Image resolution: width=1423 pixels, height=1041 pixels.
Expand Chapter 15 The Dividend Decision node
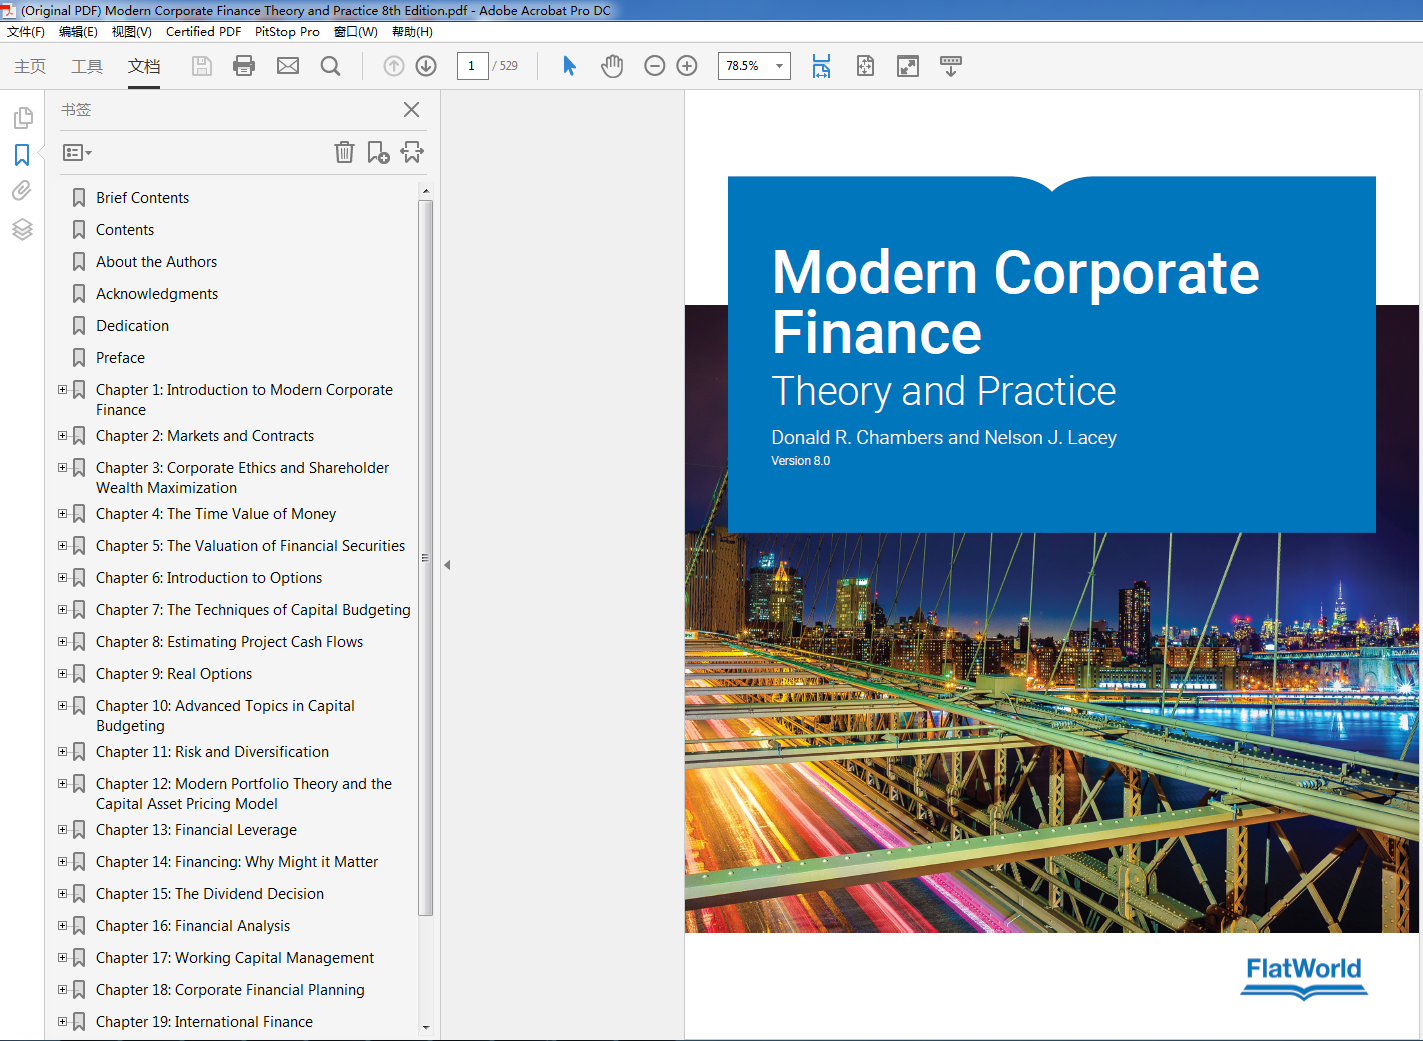(62, 893)
